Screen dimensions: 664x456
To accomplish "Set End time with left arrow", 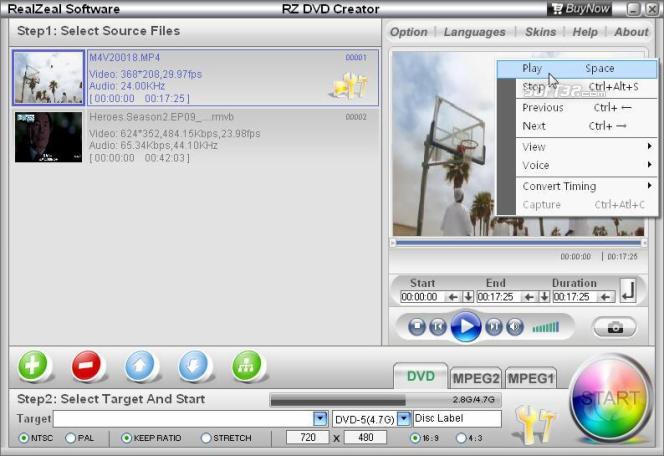I will click(529, 297).
